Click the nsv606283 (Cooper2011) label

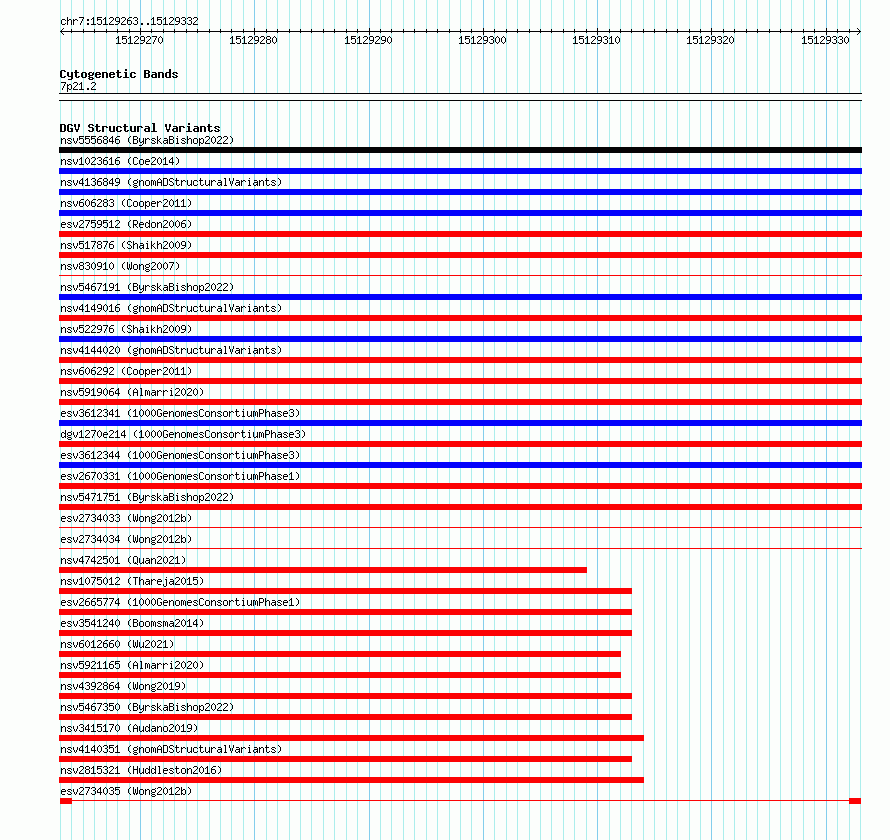[x=126, y=203]
